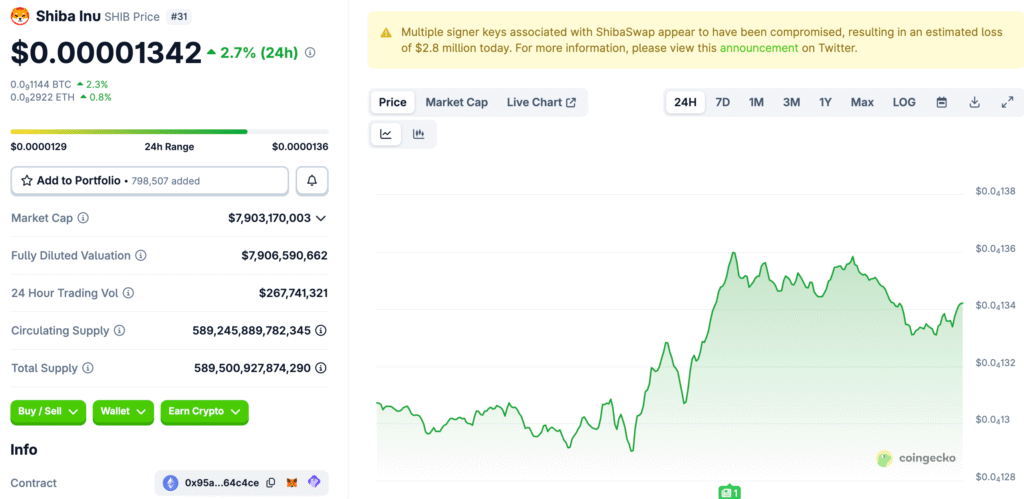
Task: Click the news marker below the chart
Action: point(729,492)
